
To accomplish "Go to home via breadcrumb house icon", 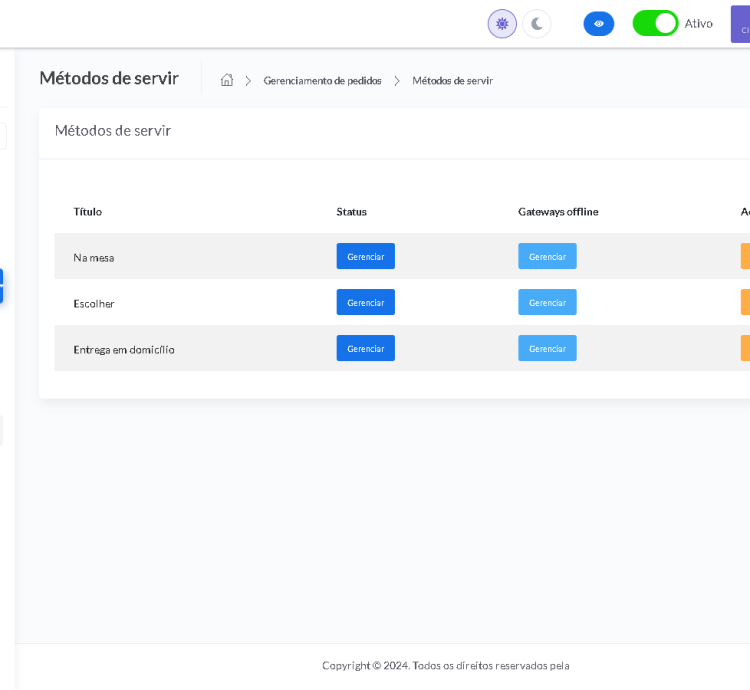I will (227, 80).
